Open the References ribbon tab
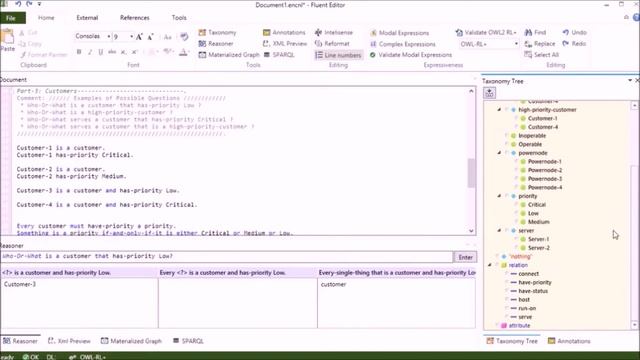 tap(134, 18)
